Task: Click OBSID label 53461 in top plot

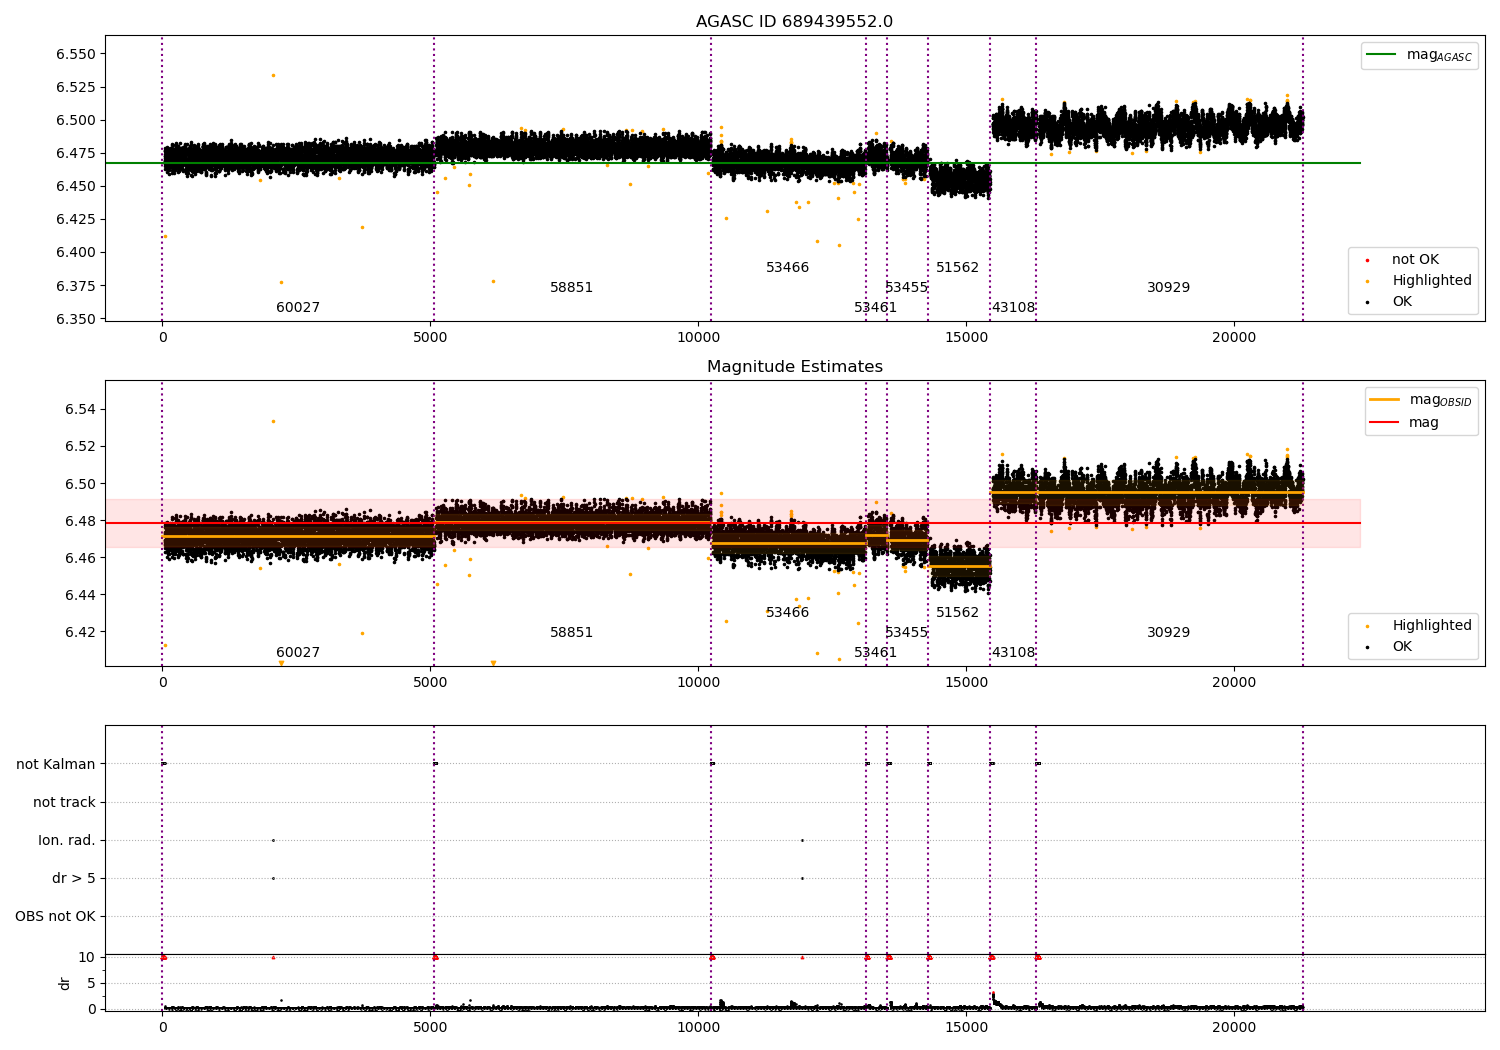Action: (x=875, y=308)
